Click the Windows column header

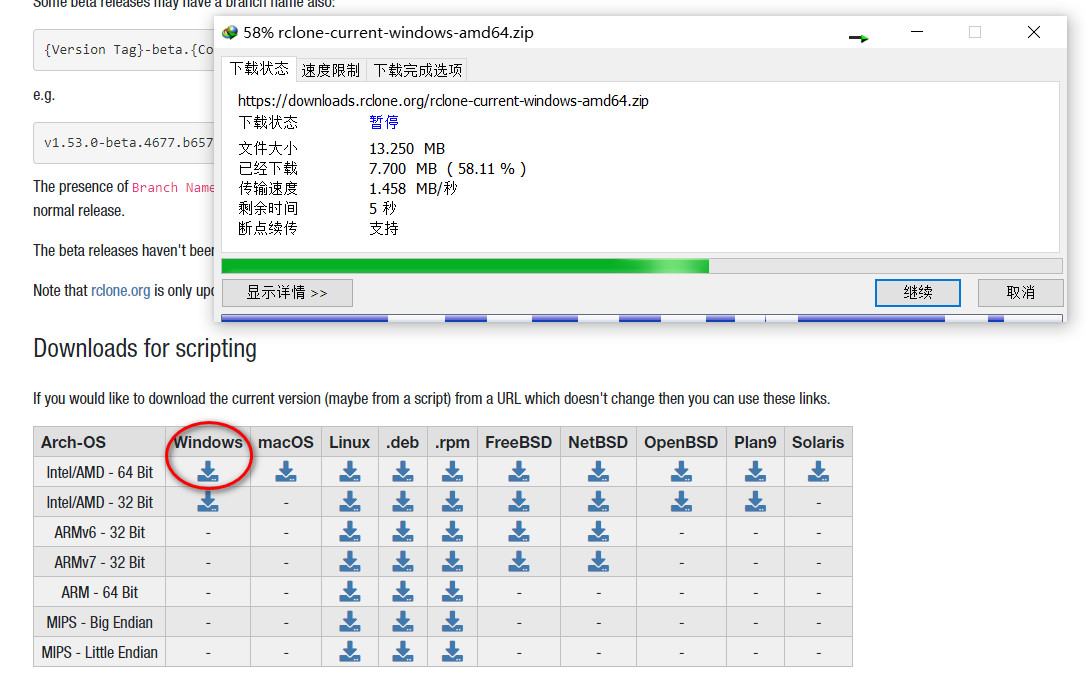[x=208, y=442]
